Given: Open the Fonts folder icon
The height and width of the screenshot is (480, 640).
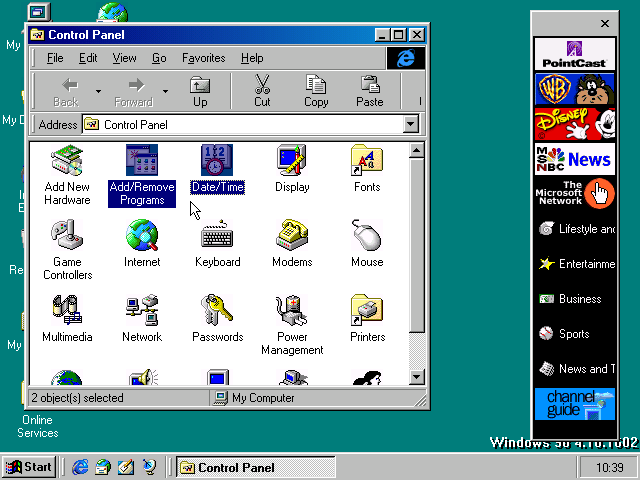Looking at the screenshot, I should 367,162.
